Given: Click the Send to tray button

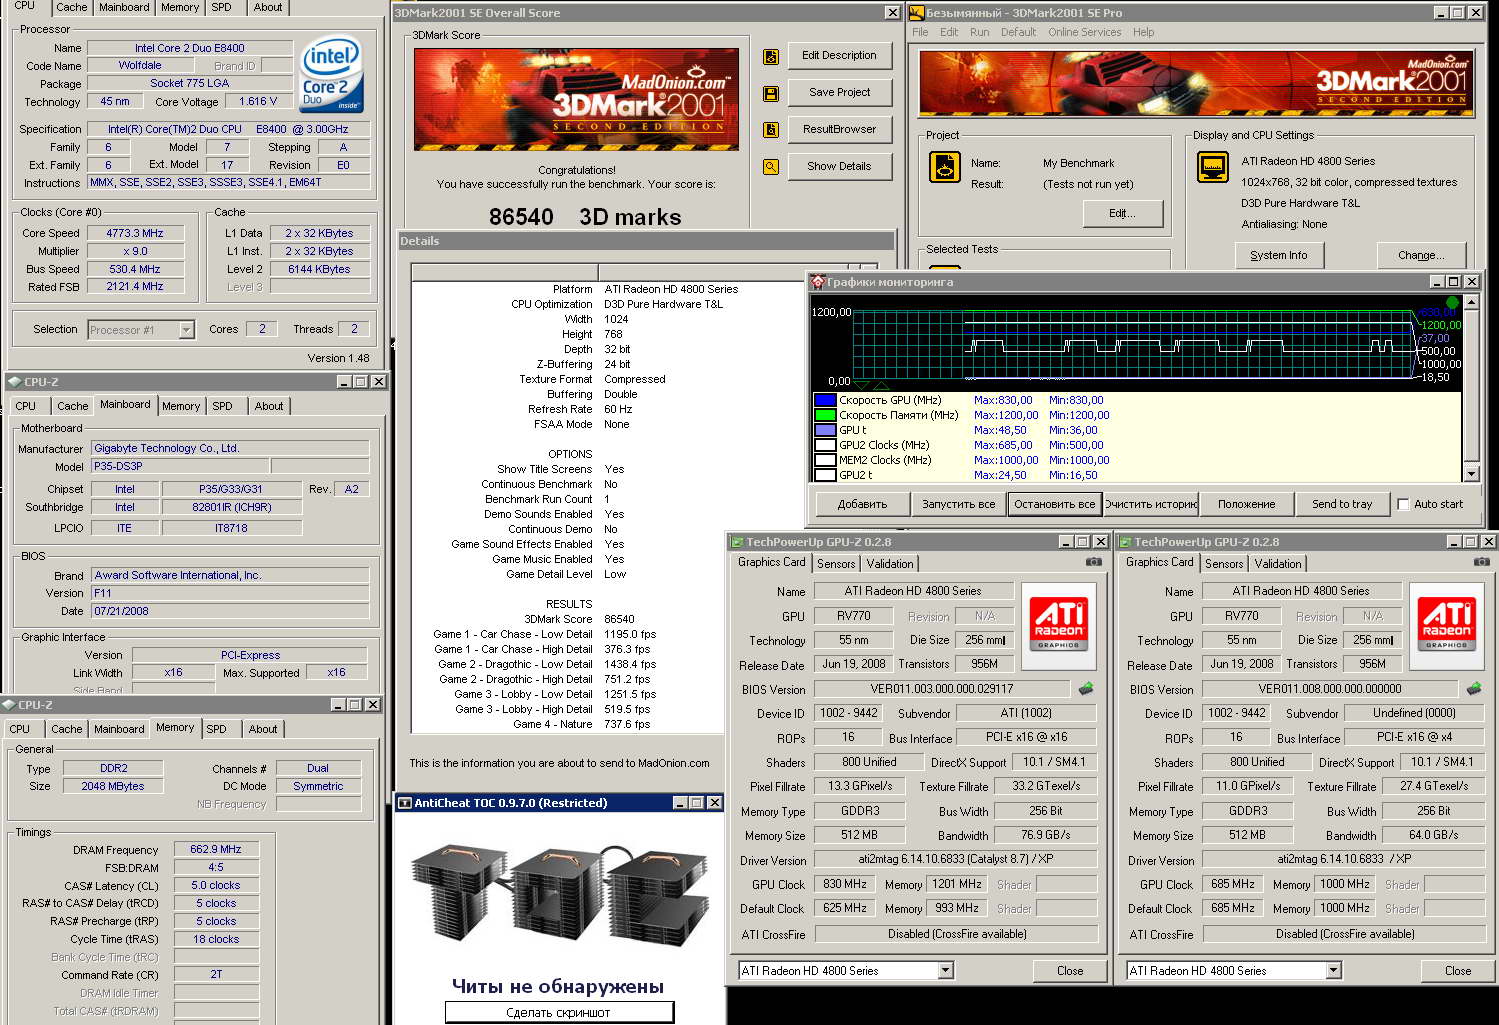Looking at the screenshot, I should coord(1342,504).
